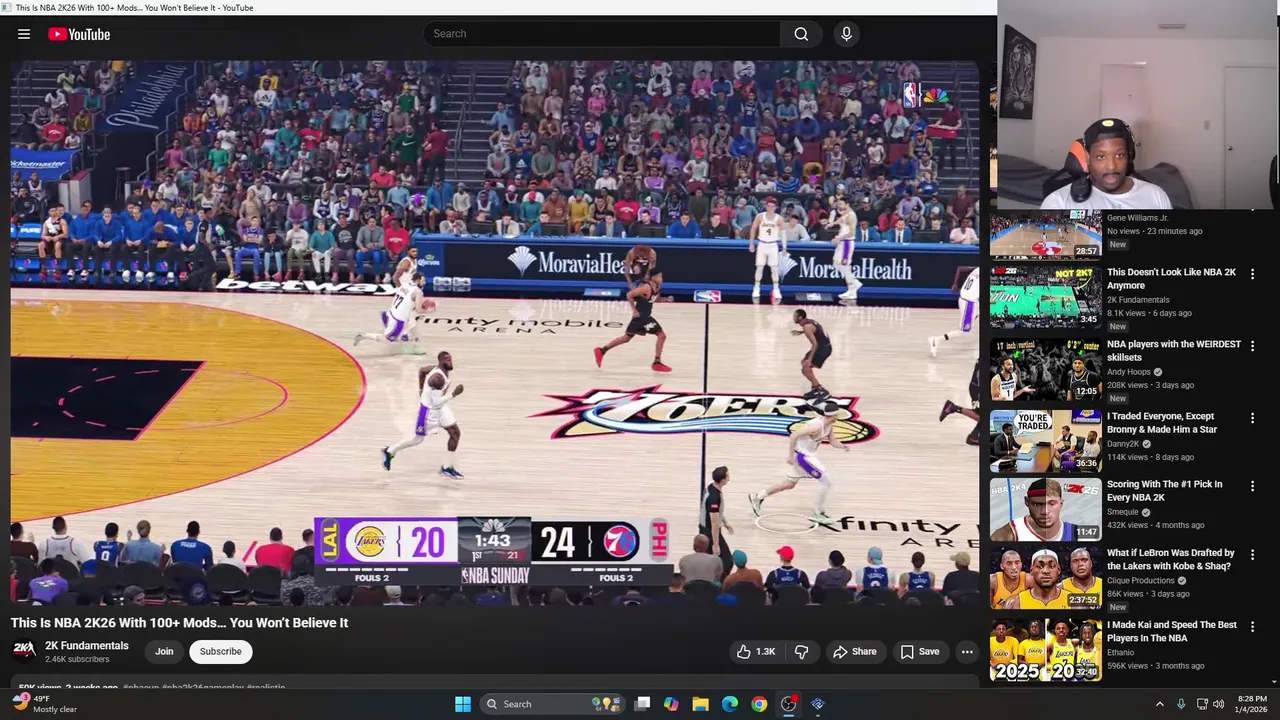1280x720 pixels.
Task: Open Andy Hoops channel name
Action: click(x=1129, y=372)
